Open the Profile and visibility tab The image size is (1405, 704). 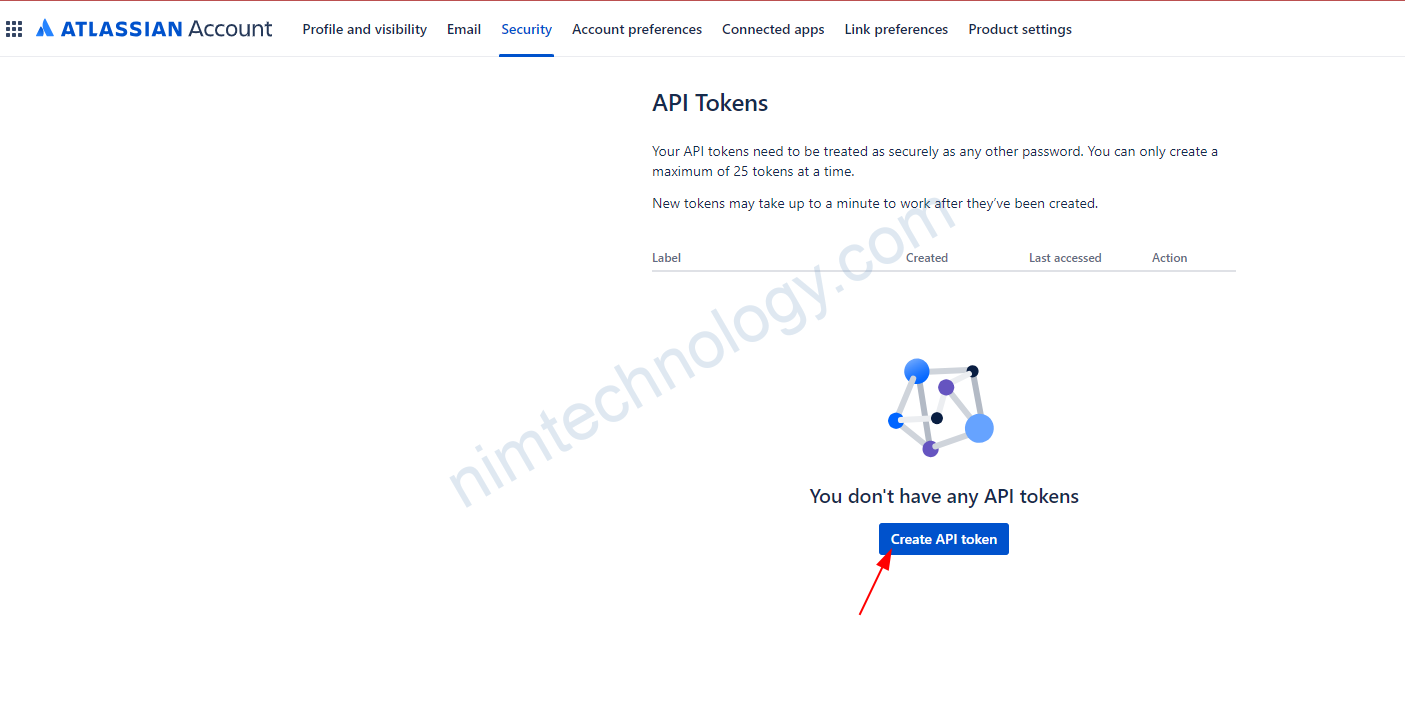click(364, 29)
